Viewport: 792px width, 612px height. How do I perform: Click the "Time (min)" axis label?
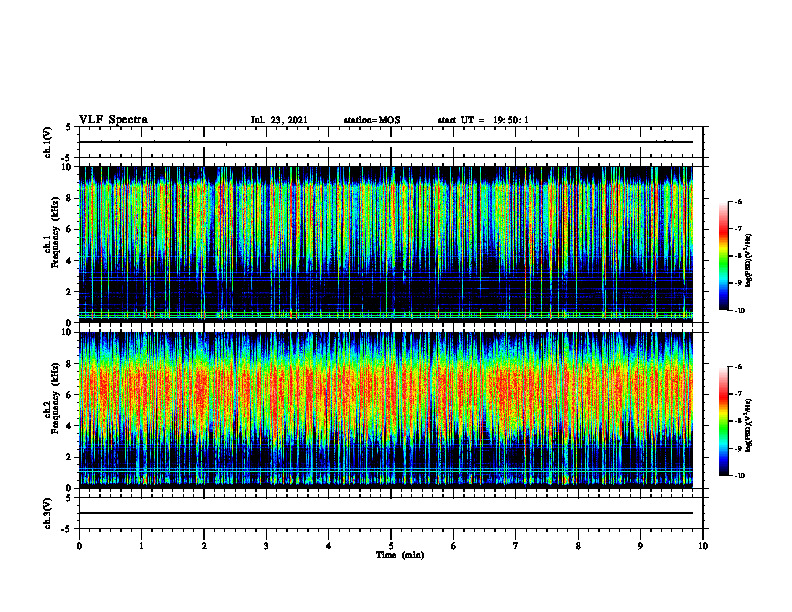pos(400,555)
